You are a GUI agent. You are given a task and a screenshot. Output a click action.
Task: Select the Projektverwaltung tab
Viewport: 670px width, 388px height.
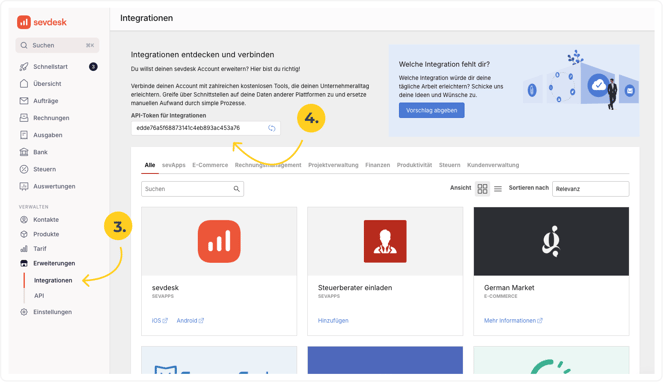tap(333, 165)
